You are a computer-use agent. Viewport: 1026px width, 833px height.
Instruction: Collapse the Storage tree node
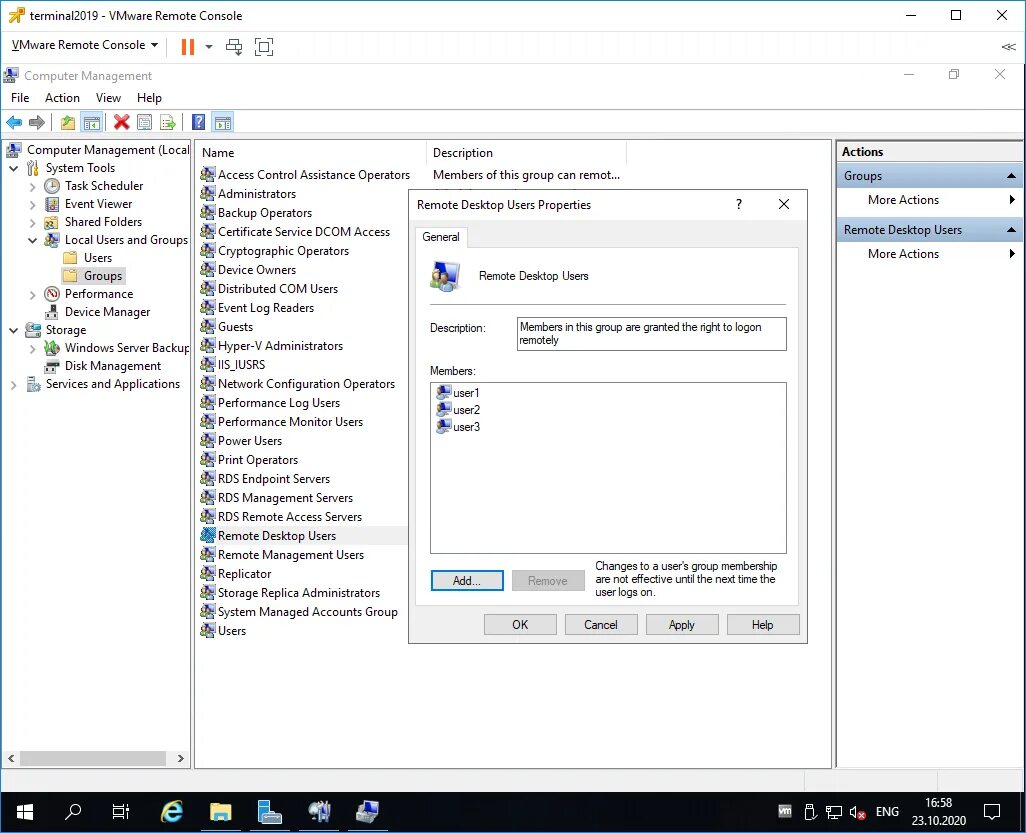[14, 330]
